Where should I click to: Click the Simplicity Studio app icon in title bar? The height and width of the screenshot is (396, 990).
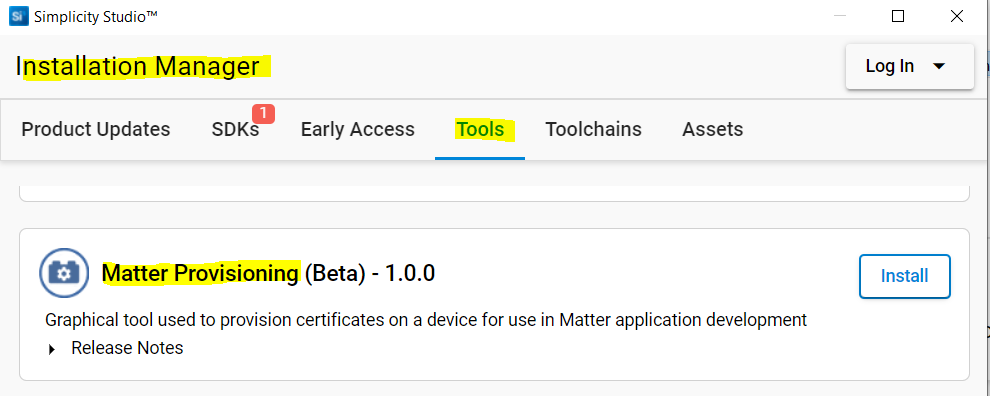18,16
